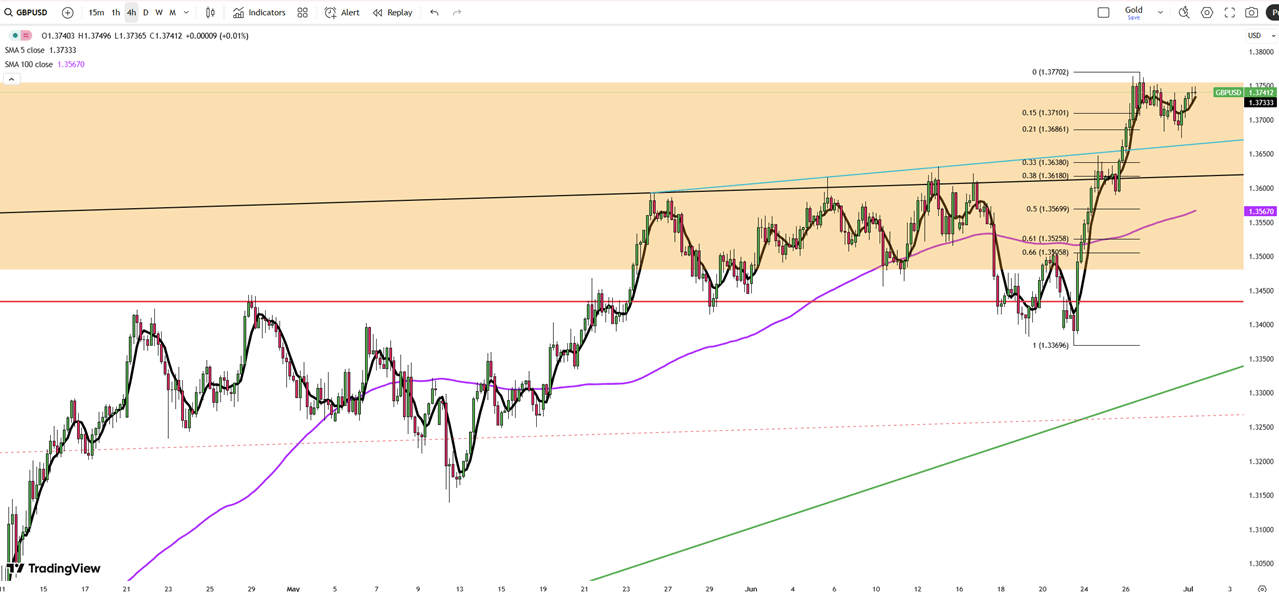This screenshot has height=592, width=1279.
Task: Take a chart snapshot with camera icon
Action: (1252, 13)
